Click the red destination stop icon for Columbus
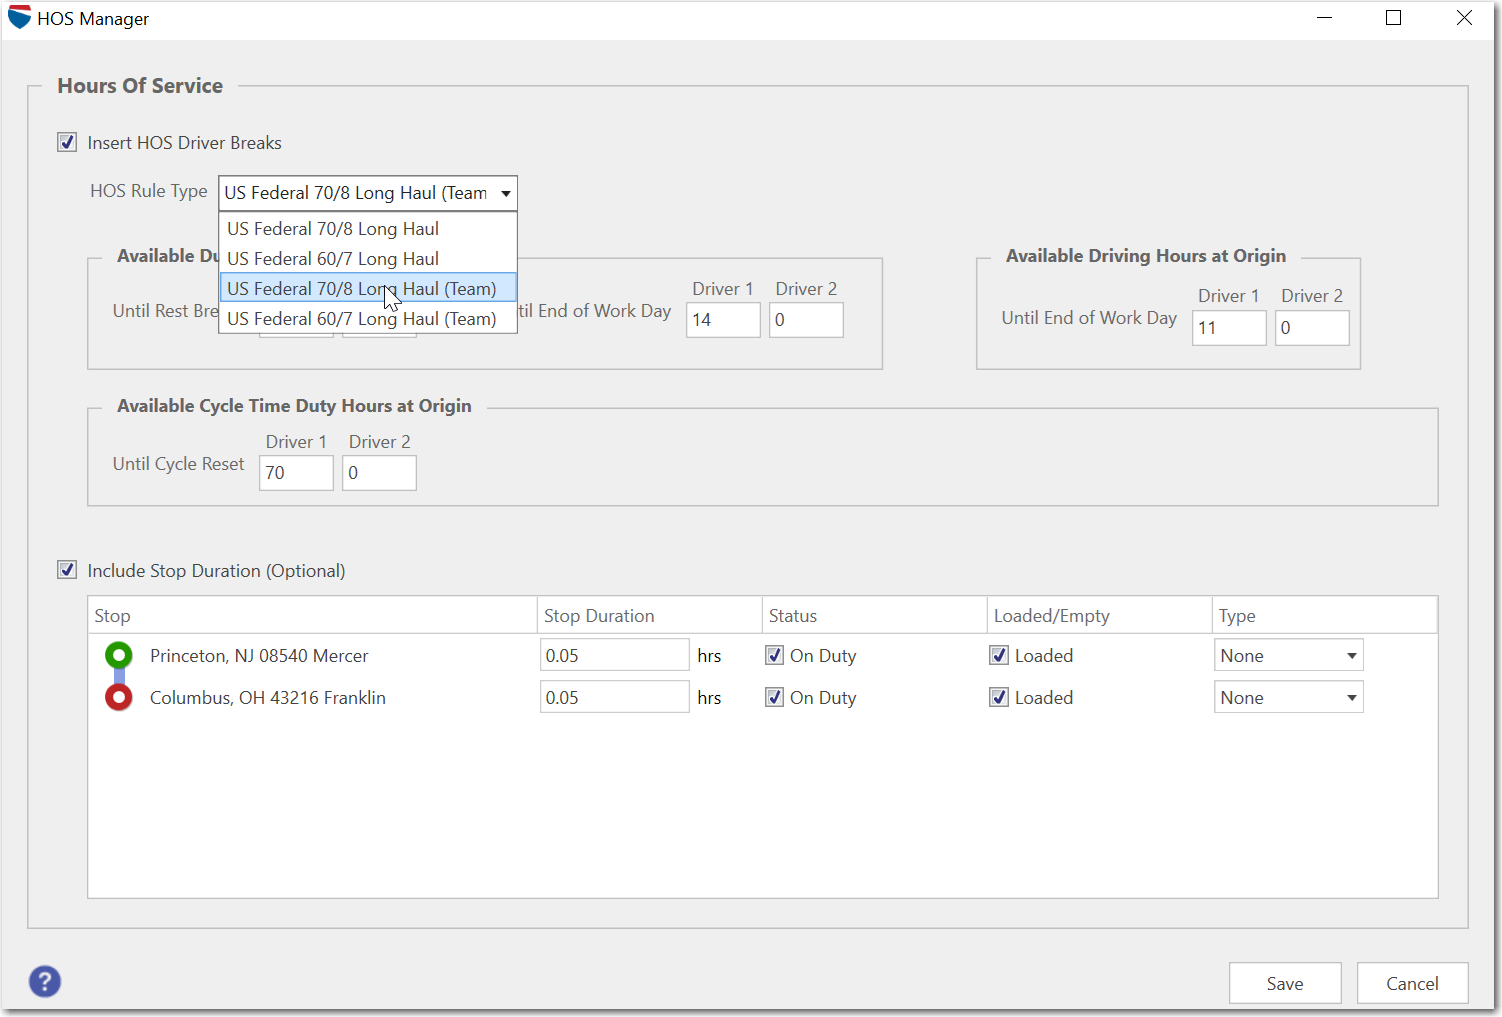Viewport: 1502px width, 1017px height. (x=119, y=698)
